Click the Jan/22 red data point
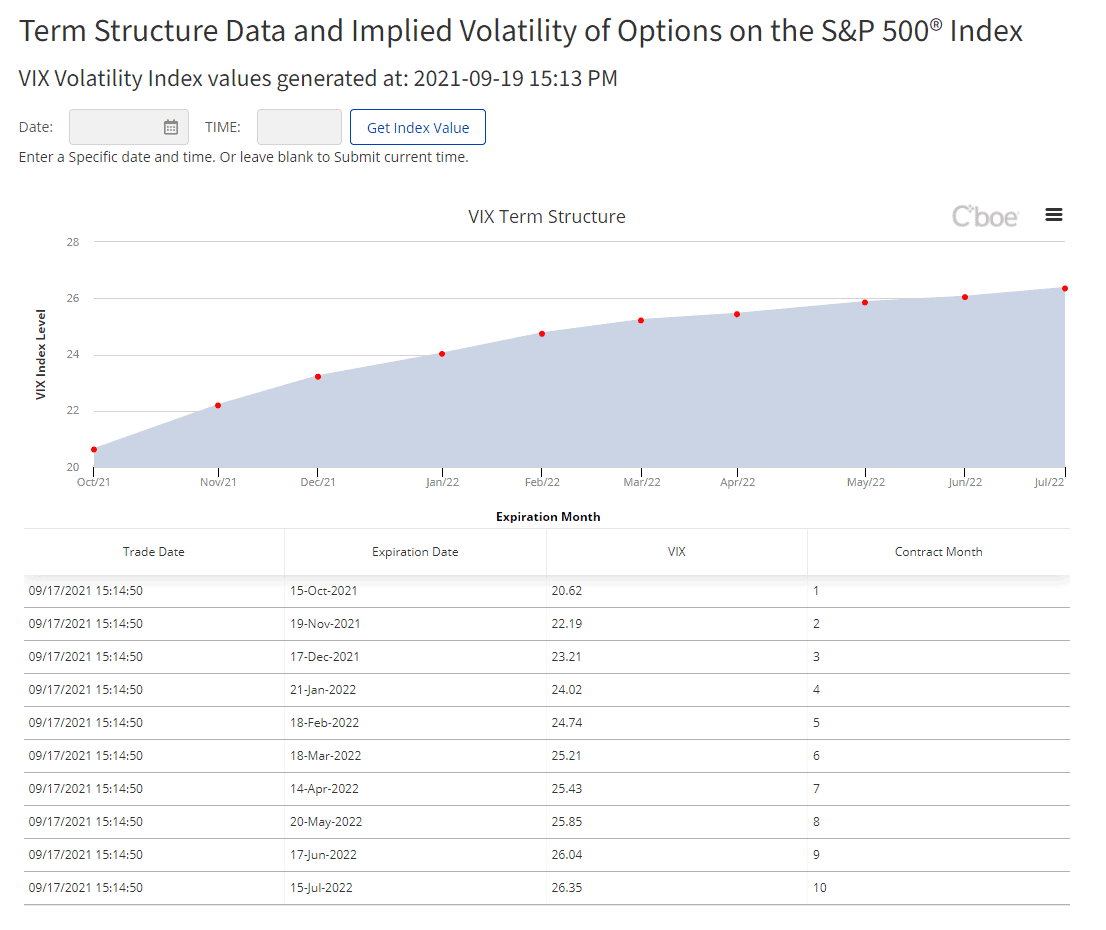 click(x=442, y=353)
